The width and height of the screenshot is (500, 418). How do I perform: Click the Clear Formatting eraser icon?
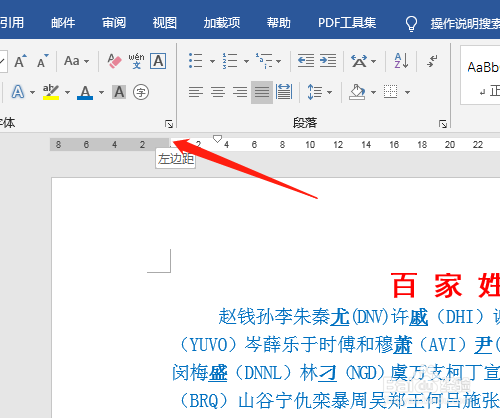(x=114, y=61)
